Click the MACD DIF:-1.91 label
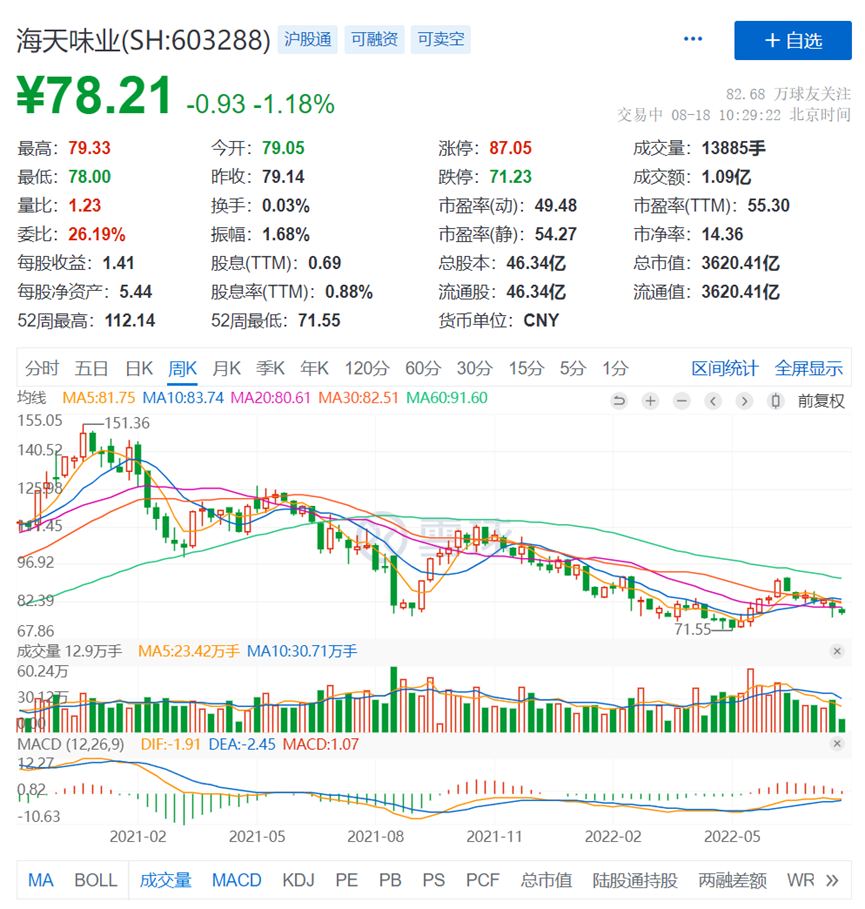This screenshot has width=865, height=909. (x=170, y=744)
